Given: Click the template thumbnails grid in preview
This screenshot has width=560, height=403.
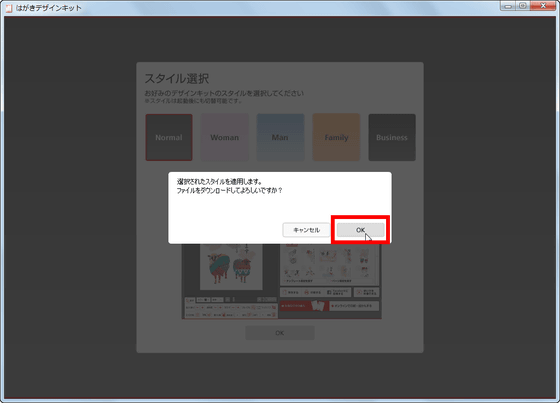Looking at the screenshot, I should click(329, 264).
